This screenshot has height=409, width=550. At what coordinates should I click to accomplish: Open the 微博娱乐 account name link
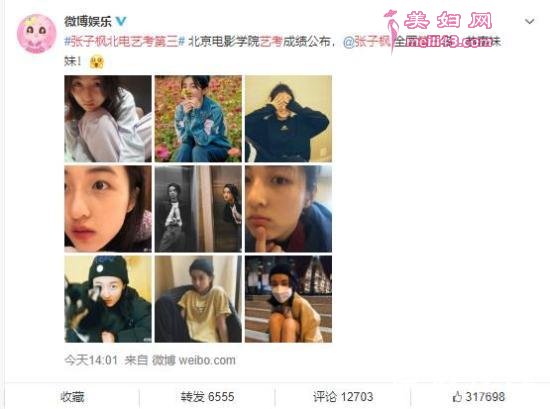tap(88, 21)
